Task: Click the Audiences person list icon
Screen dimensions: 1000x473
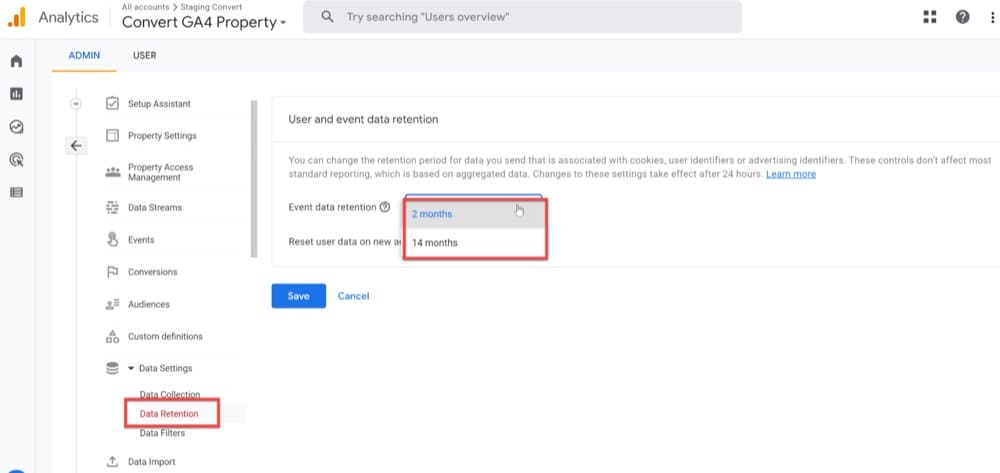Action: coord(112,305)
